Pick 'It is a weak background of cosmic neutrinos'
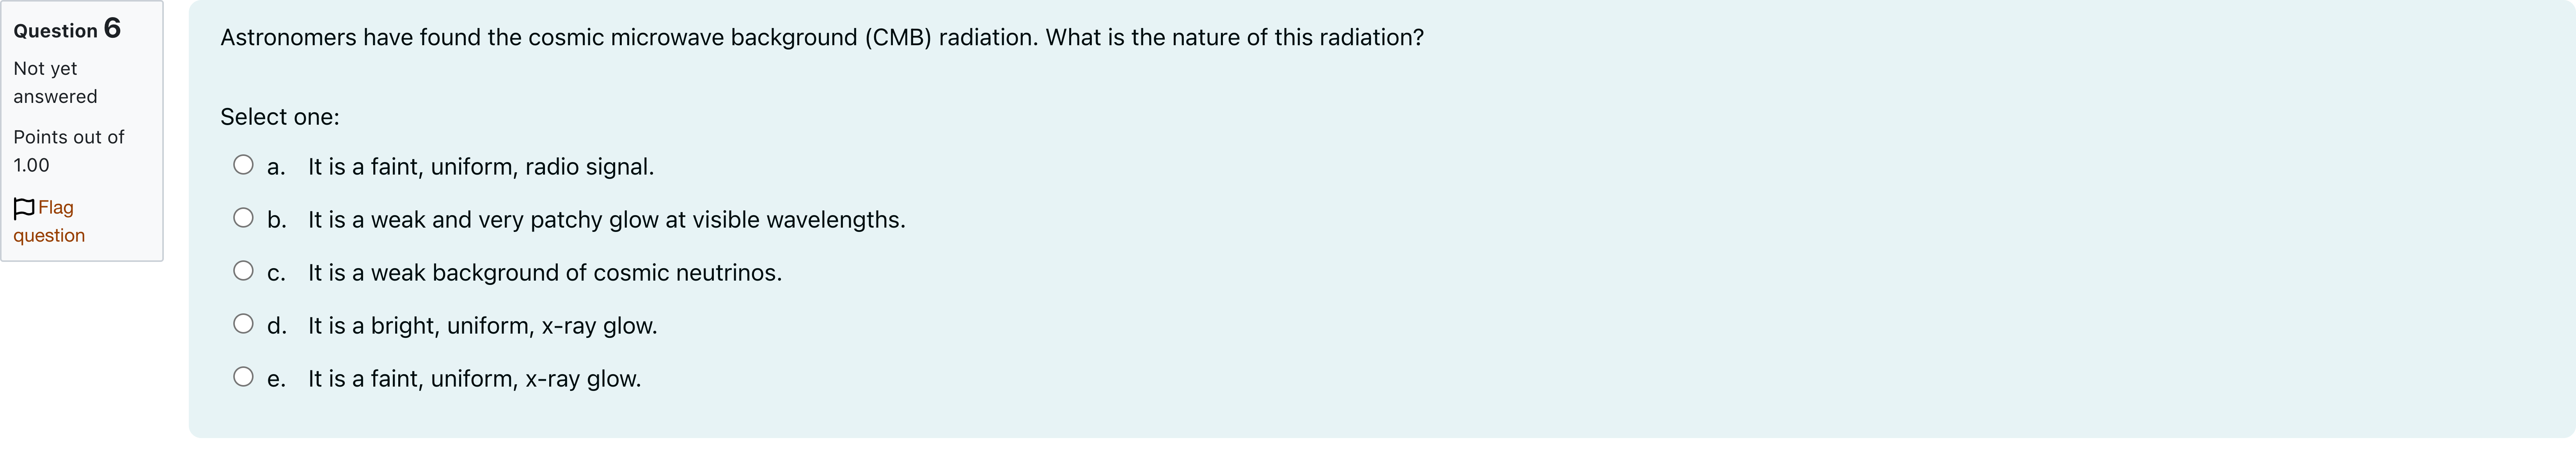Image resolution: width=2576 pixels, height=463 pixels. pyautogui.click(x=545, y=272)
